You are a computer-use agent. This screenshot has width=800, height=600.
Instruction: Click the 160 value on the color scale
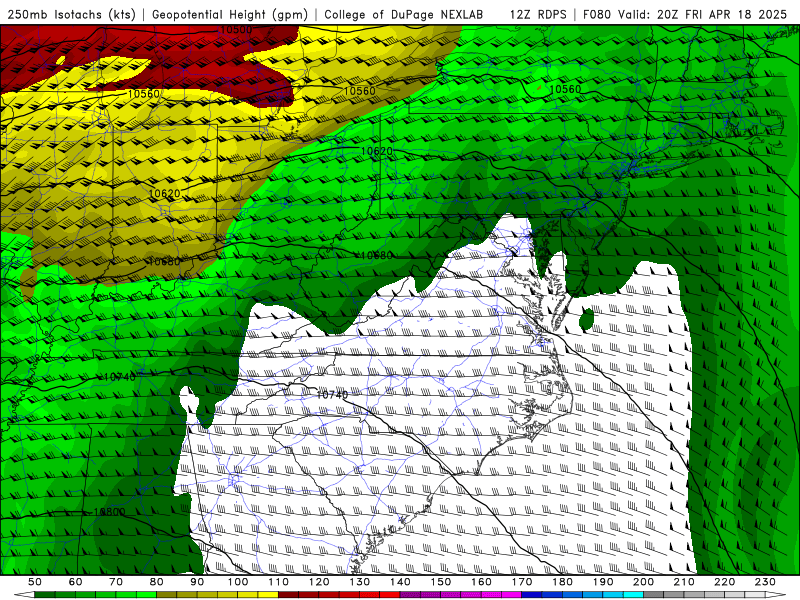(x=481, y=582)
